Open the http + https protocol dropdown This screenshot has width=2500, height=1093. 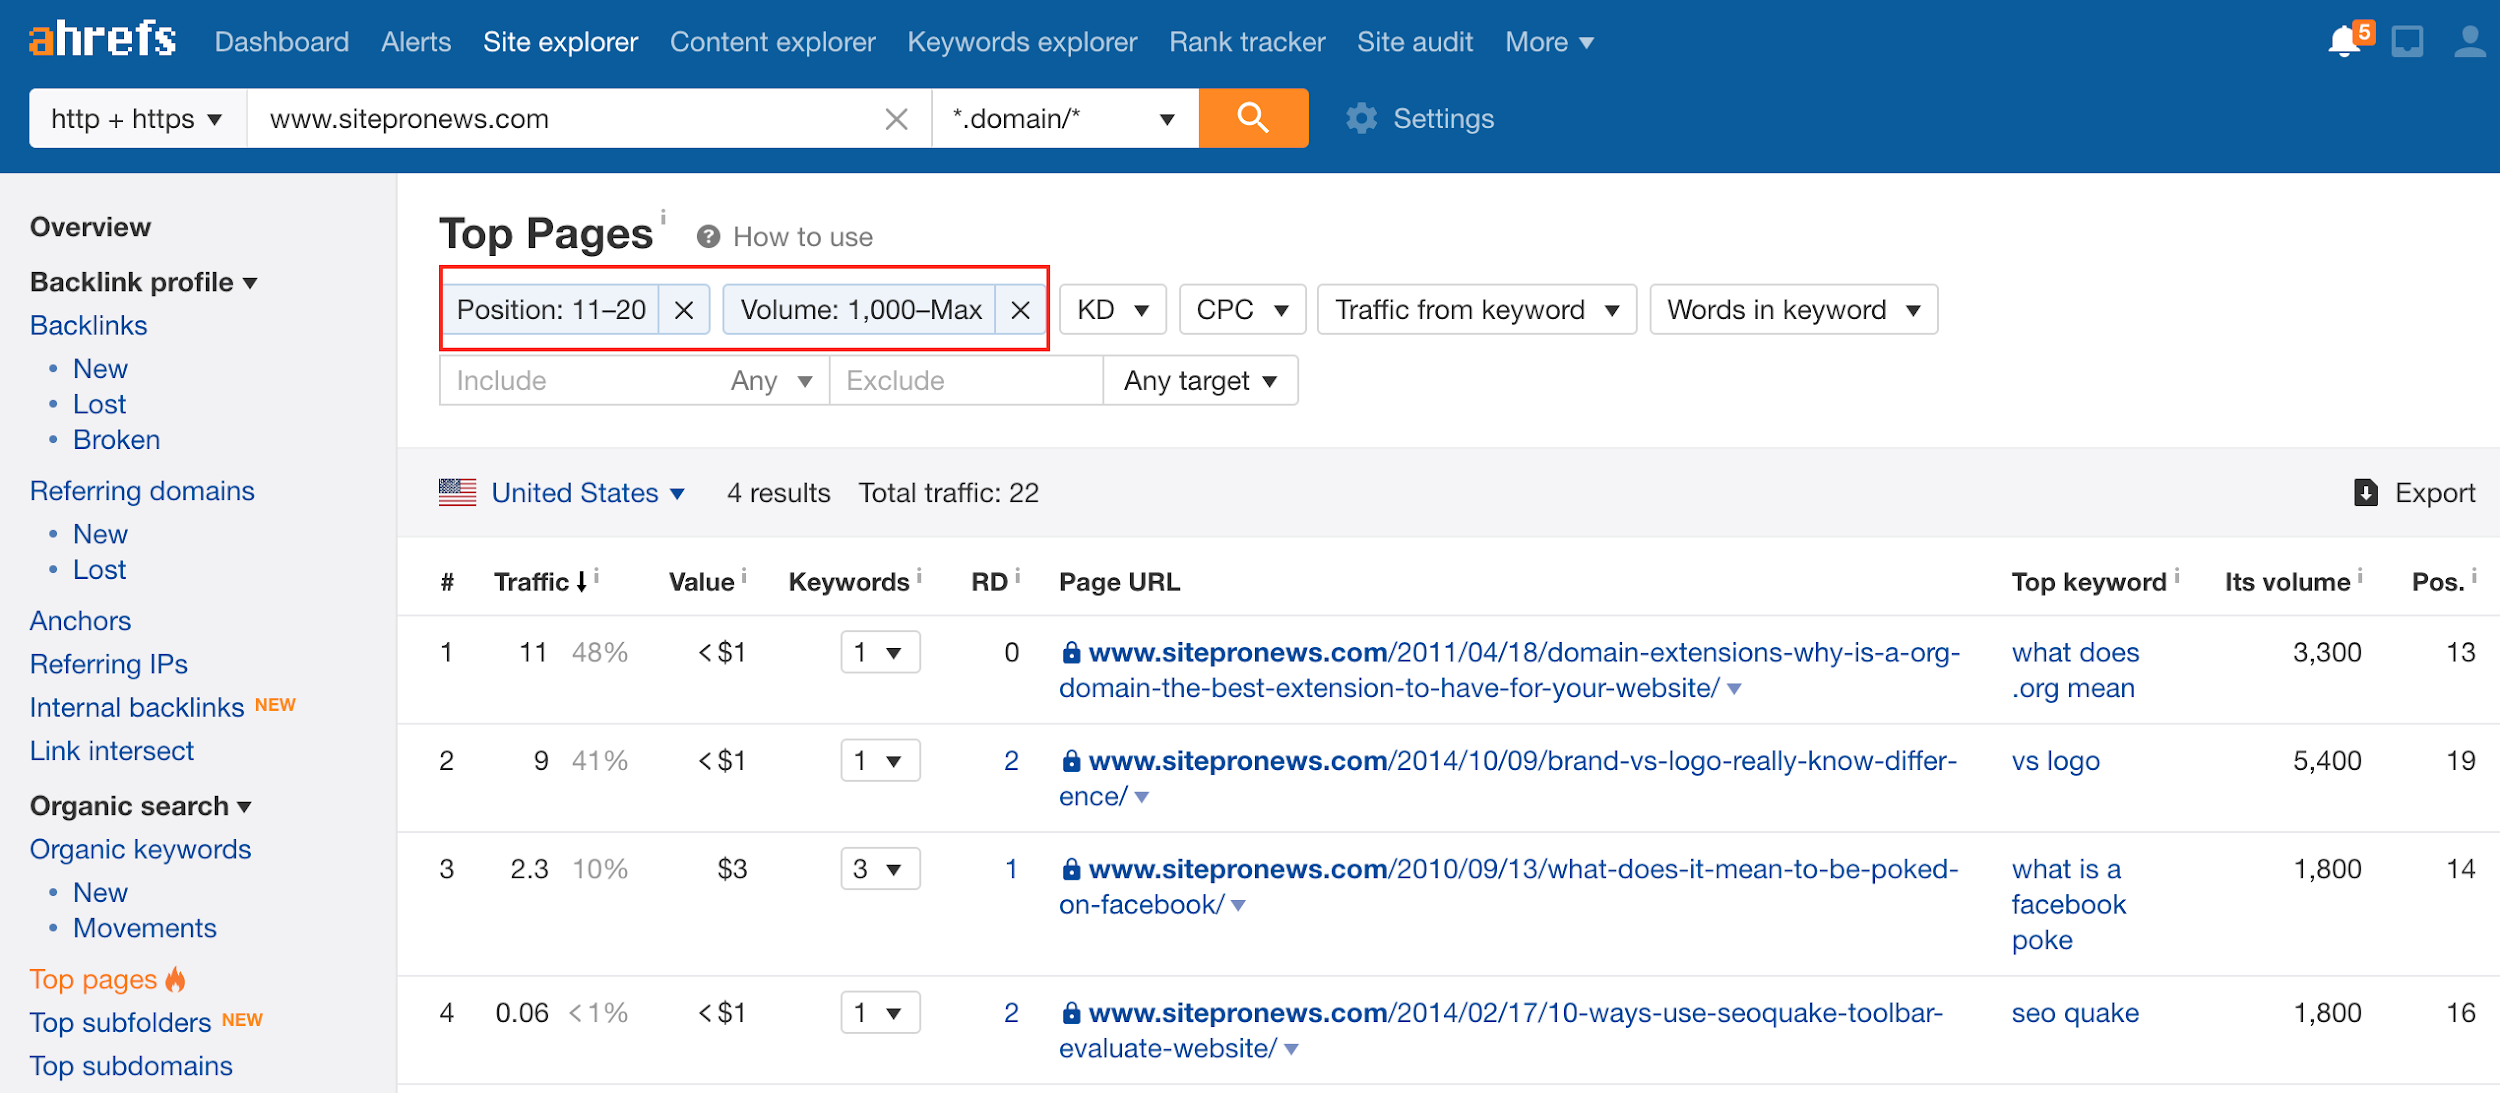(138, 118)
